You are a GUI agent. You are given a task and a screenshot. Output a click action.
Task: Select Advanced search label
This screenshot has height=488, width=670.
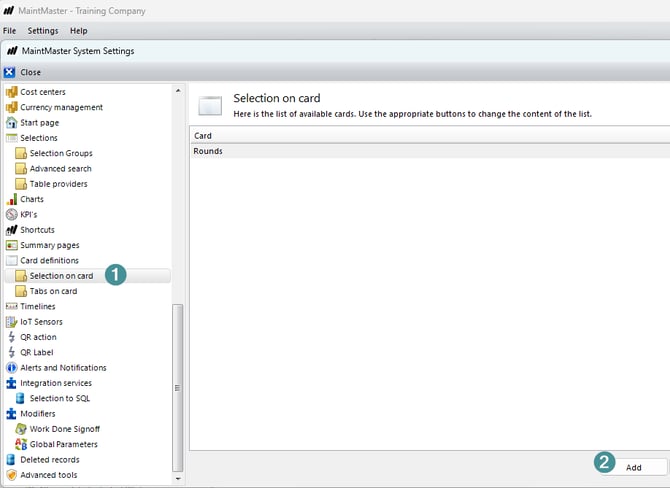point(61,168)
